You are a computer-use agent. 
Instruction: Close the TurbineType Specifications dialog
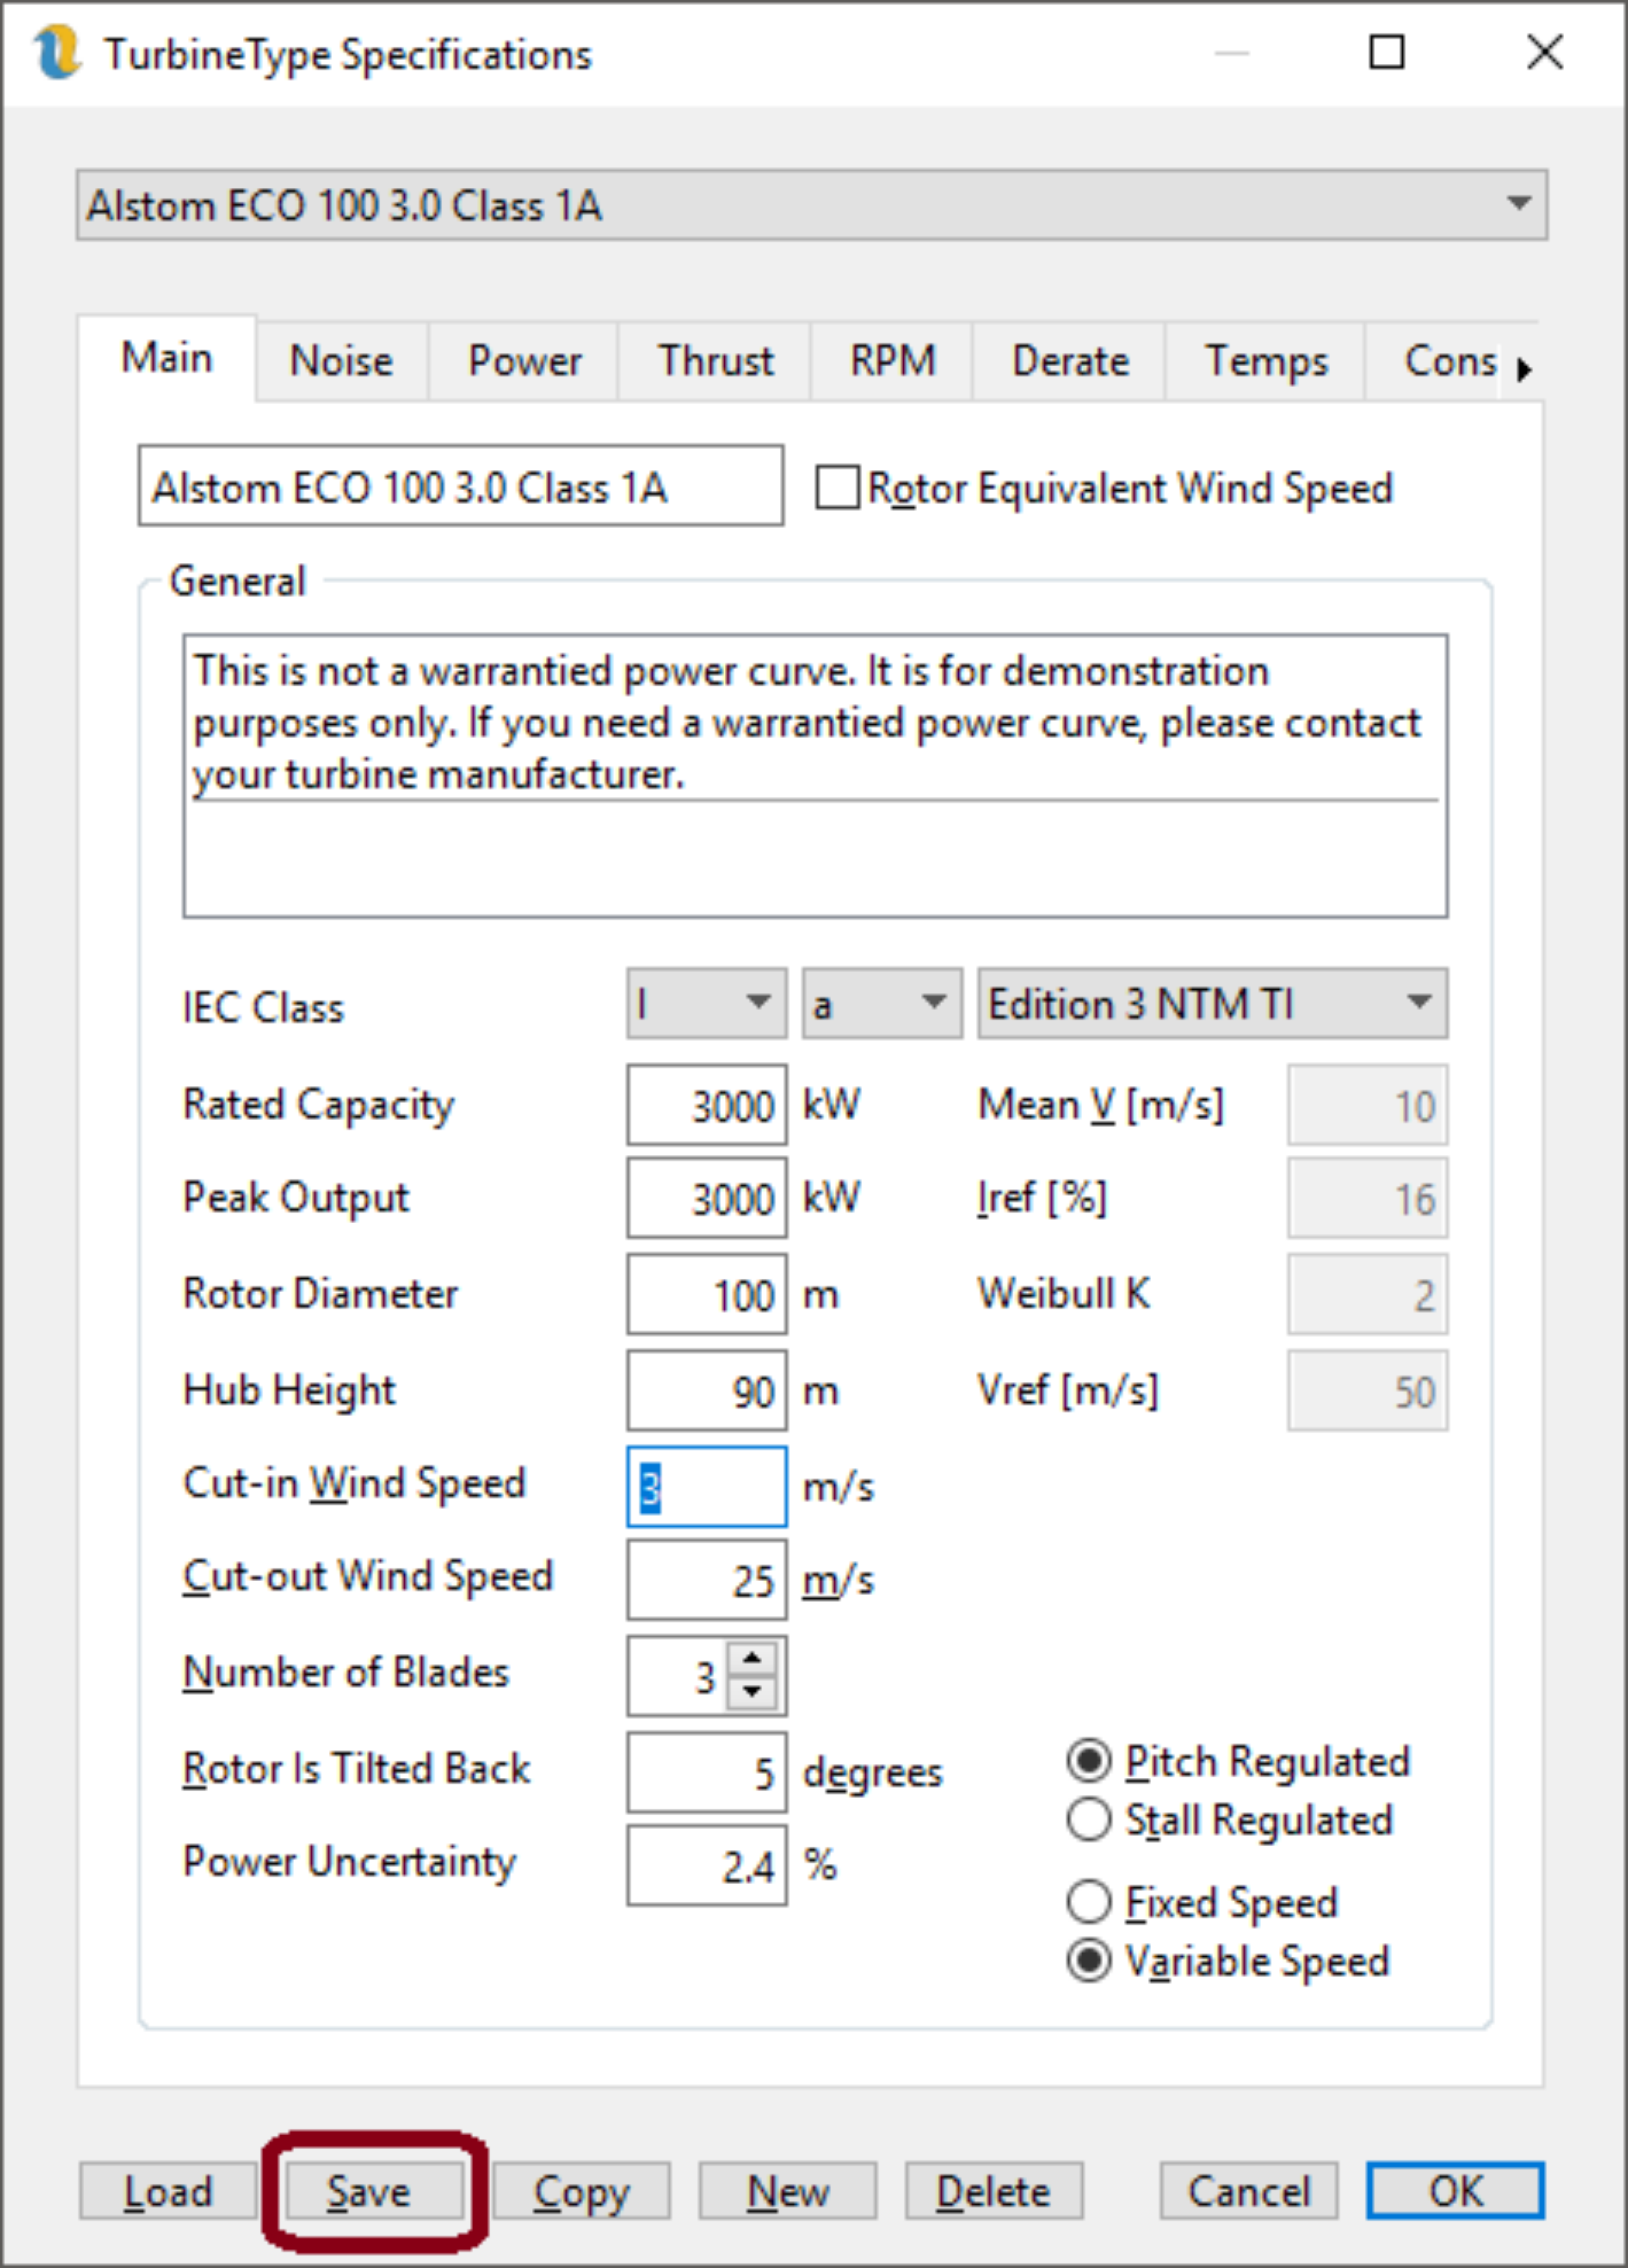tap(1544, 52)
